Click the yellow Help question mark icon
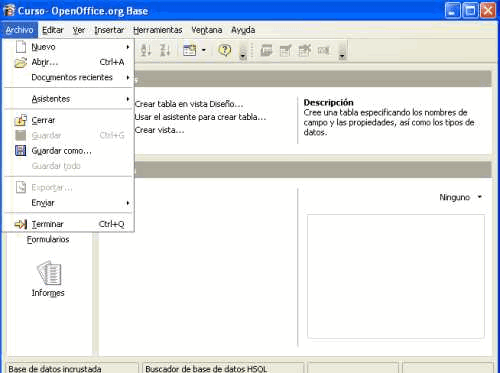Image resolution: width=500 pixels, height=373 pixels. tap(225, 50)
